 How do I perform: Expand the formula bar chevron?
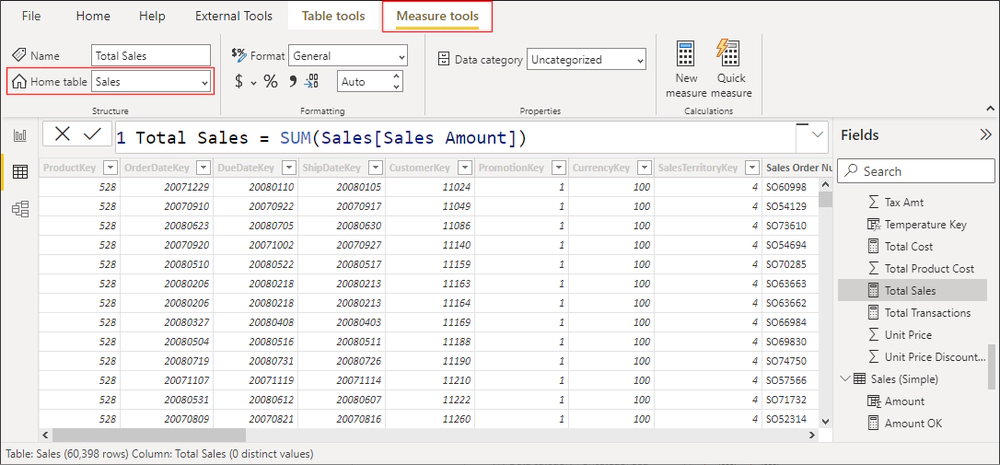(x=818, y=135)
